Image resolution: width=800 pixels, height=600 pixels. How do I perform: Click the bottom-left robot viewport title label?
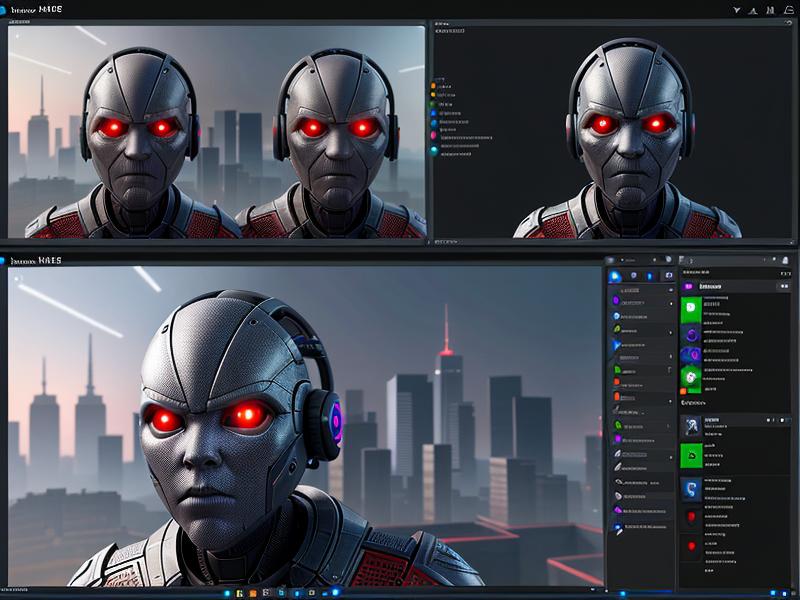(36, 260)
